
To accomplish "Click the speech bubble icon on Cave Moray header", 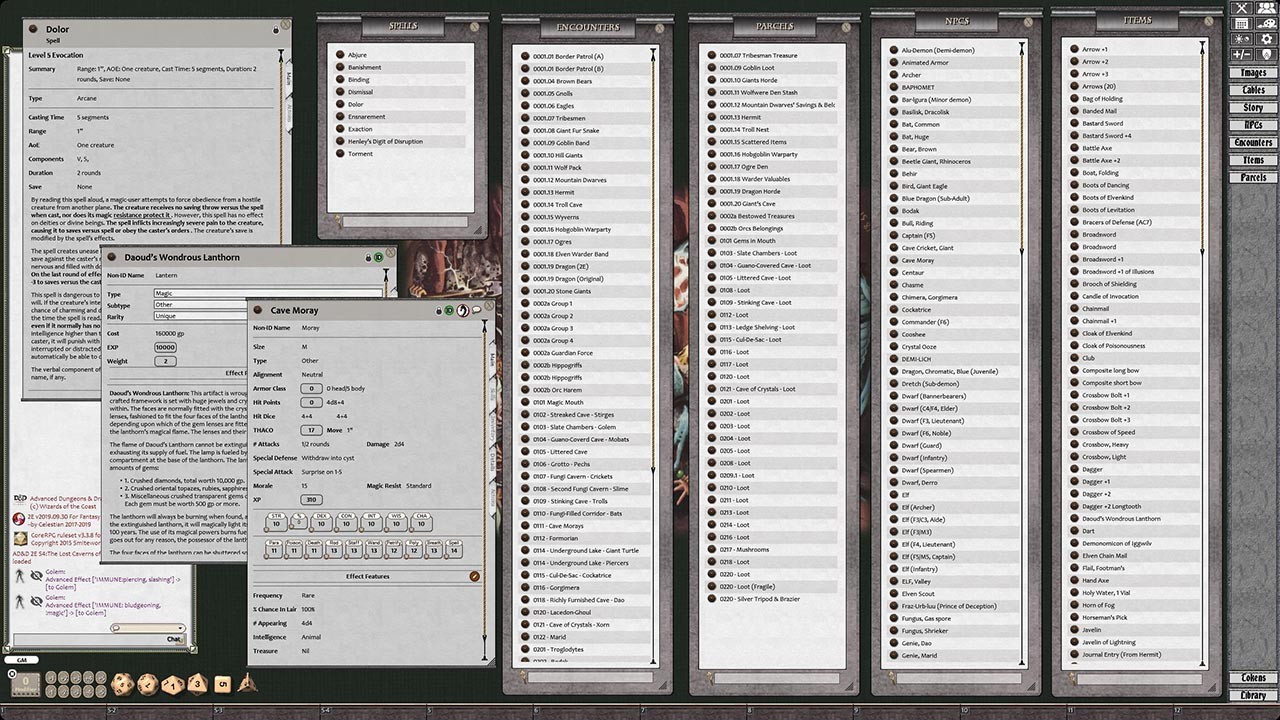I will coord(477,310).
